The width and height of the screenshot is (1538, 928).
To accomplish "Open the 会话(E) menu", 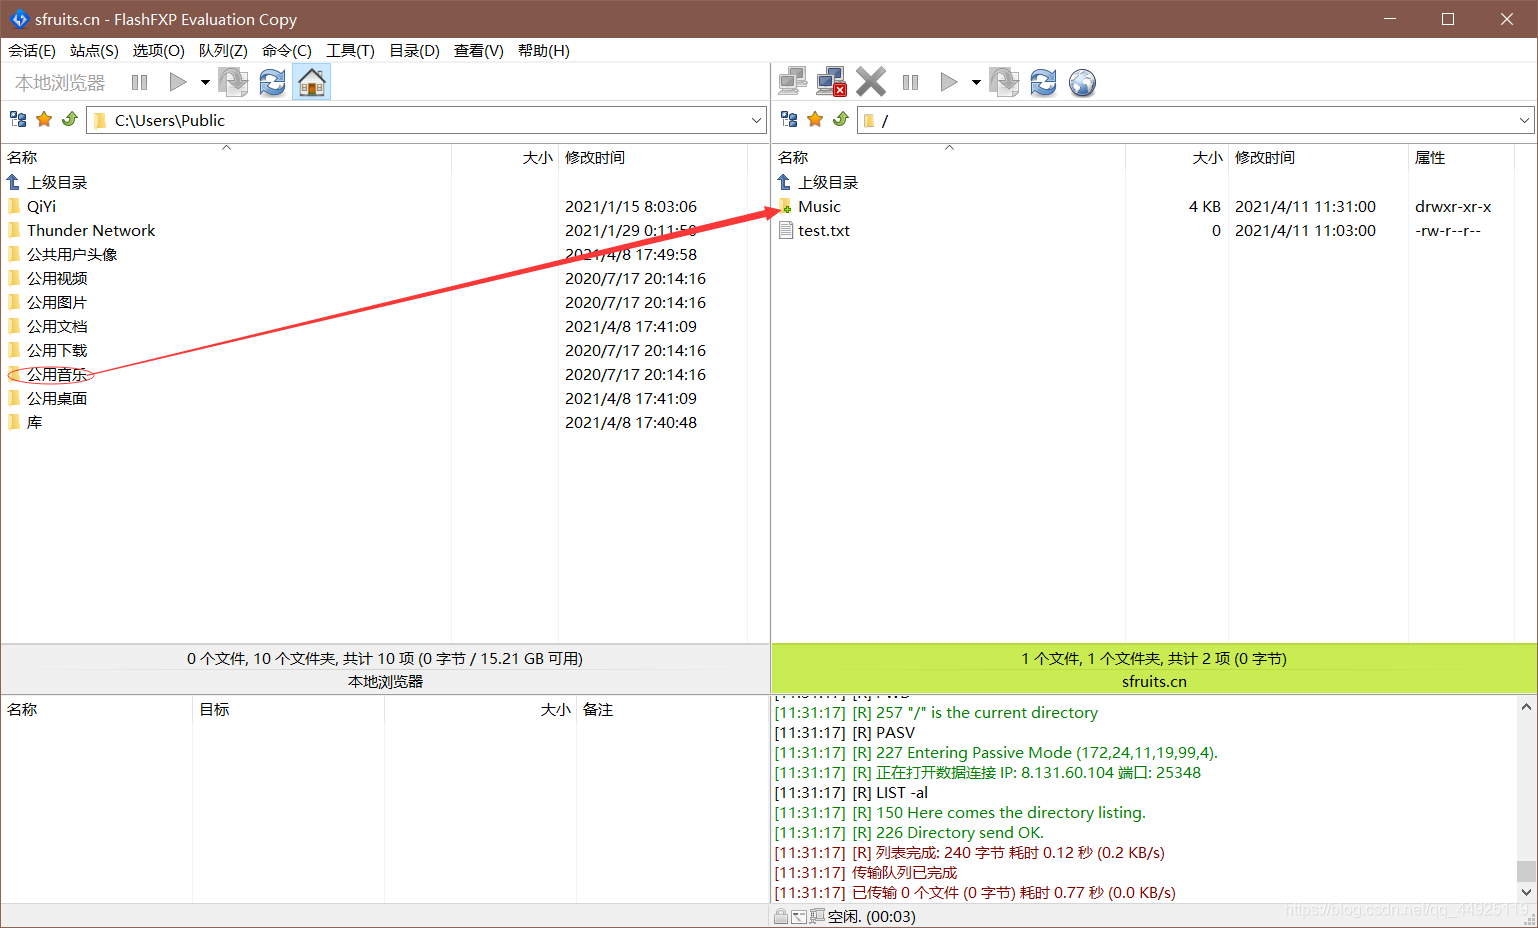I will coord(32,51).
